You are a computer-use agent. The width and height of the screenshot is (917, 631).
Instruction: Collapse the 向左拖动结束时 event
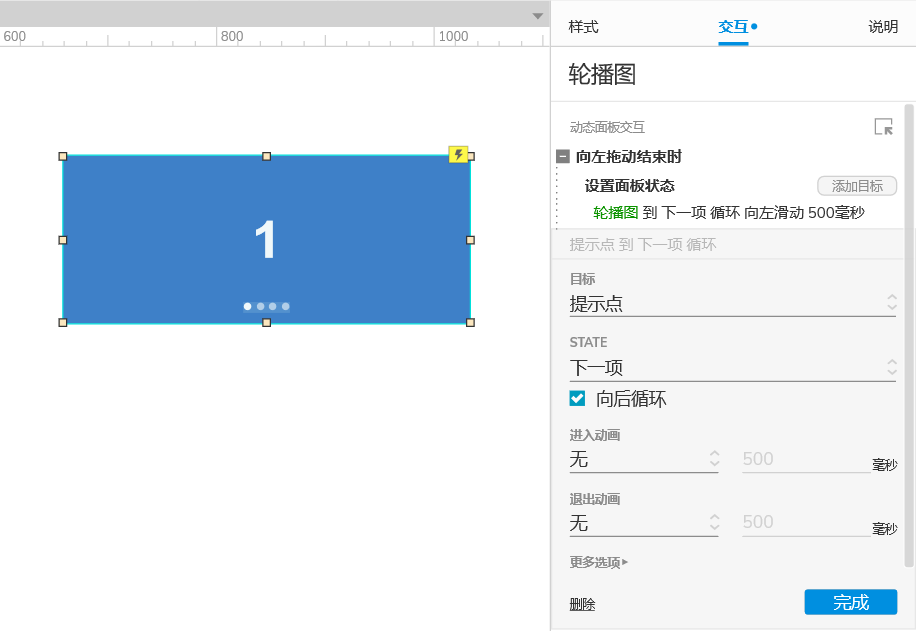click(x=563, y=156)
